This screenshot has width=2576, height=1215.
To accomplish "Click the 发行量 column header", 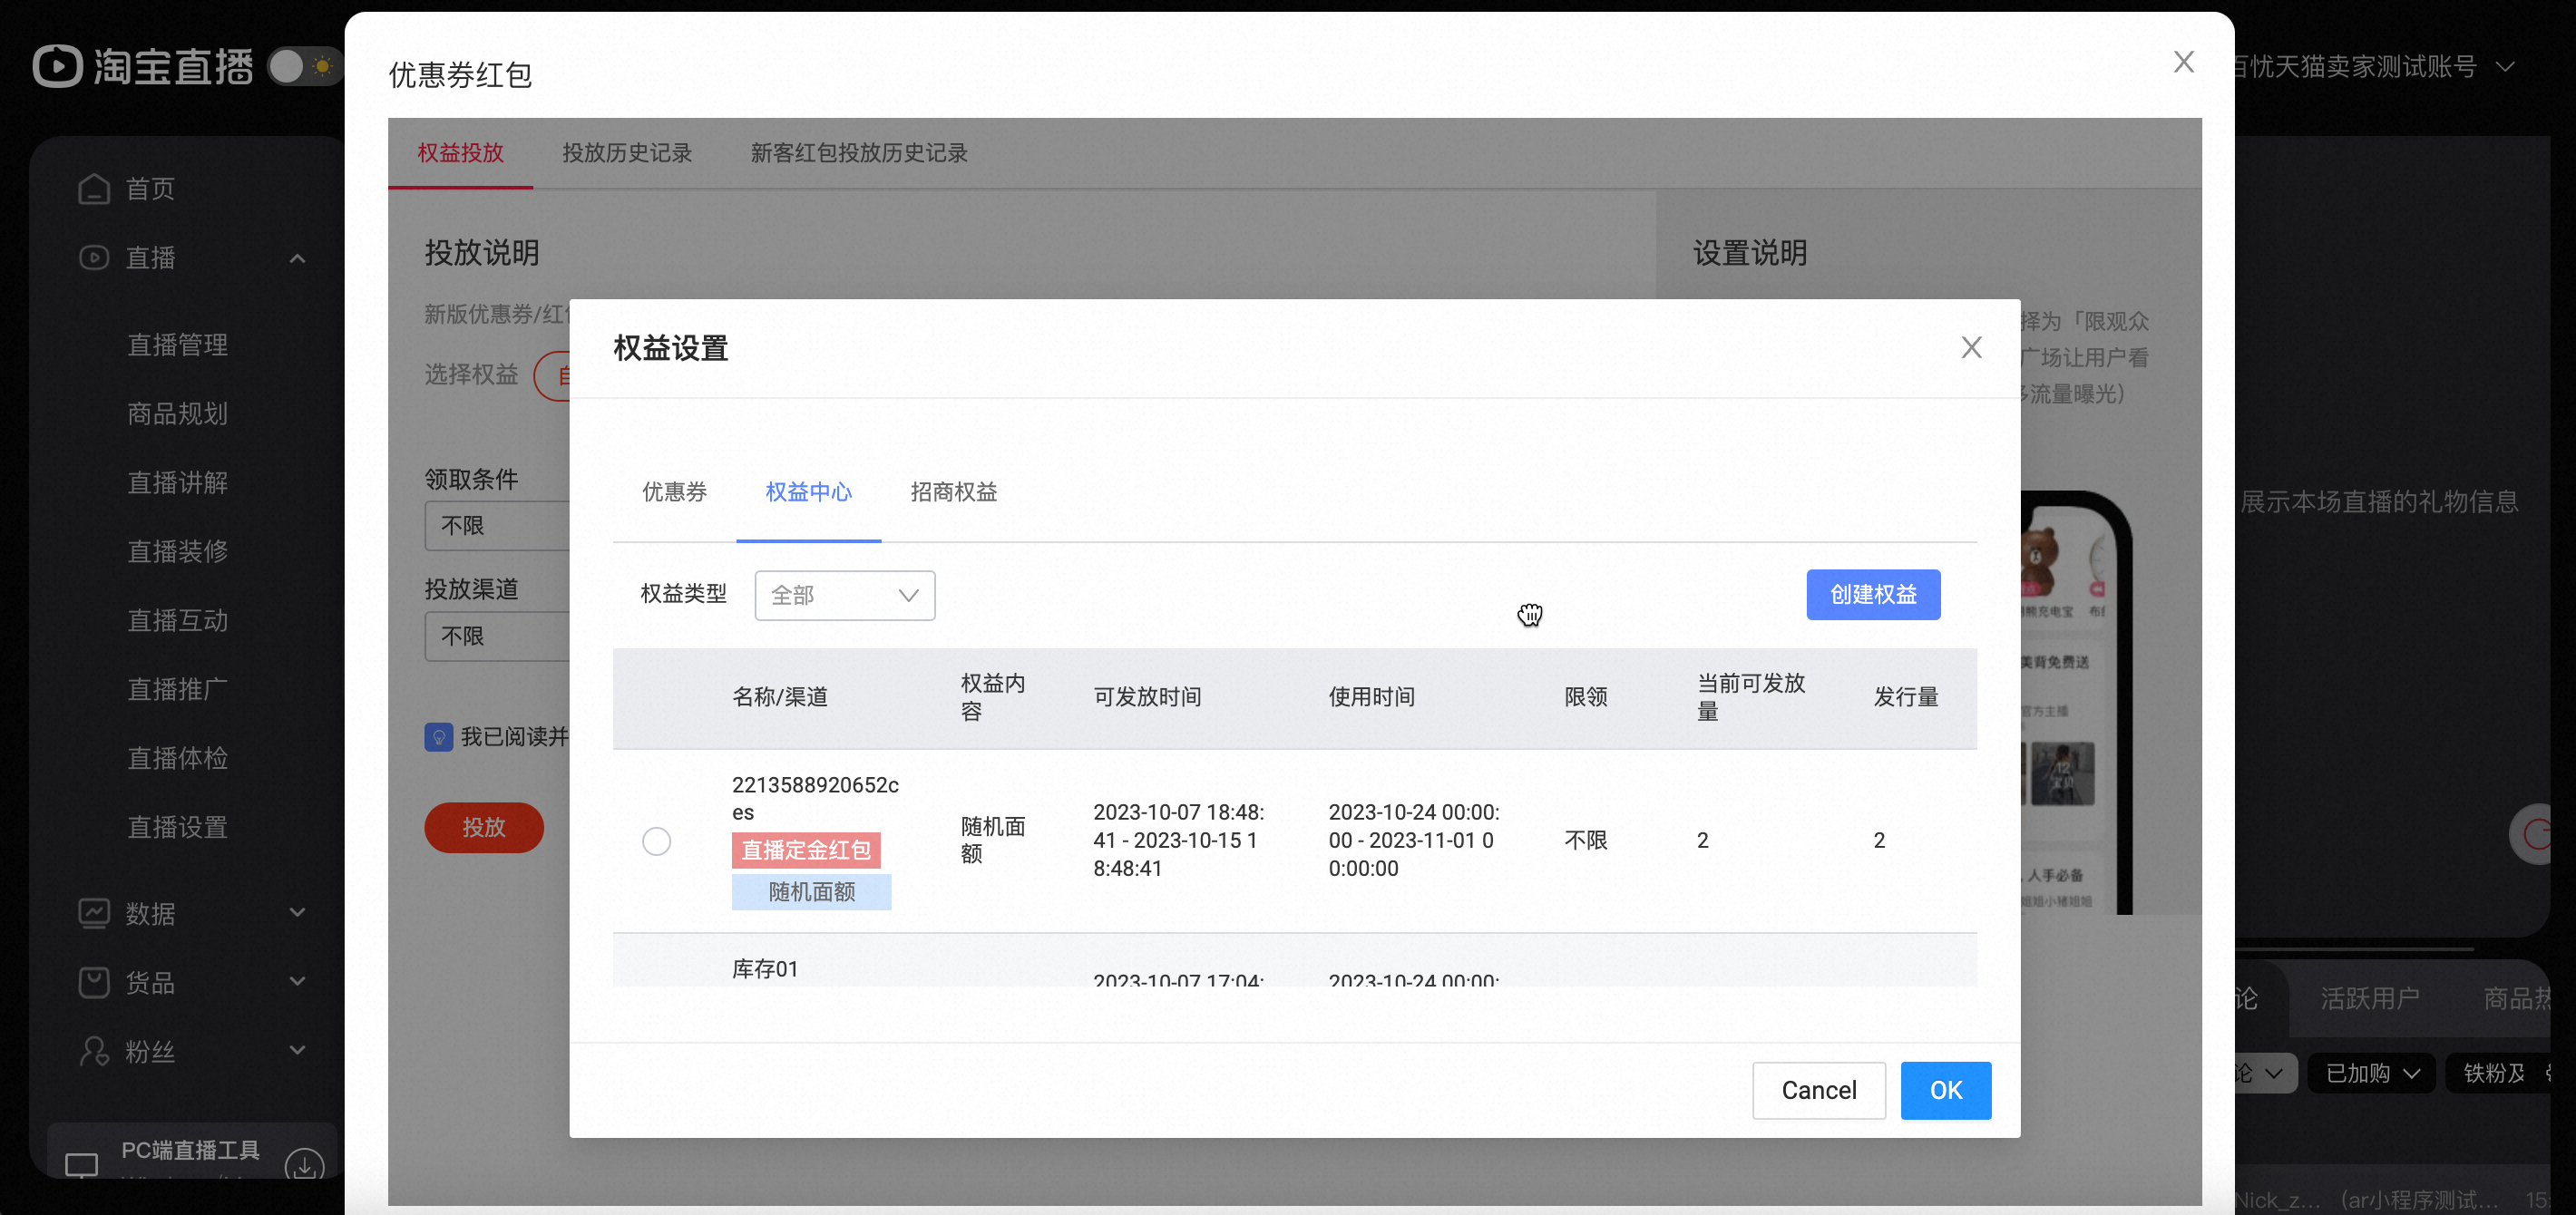I will [x=1906, y=697].
